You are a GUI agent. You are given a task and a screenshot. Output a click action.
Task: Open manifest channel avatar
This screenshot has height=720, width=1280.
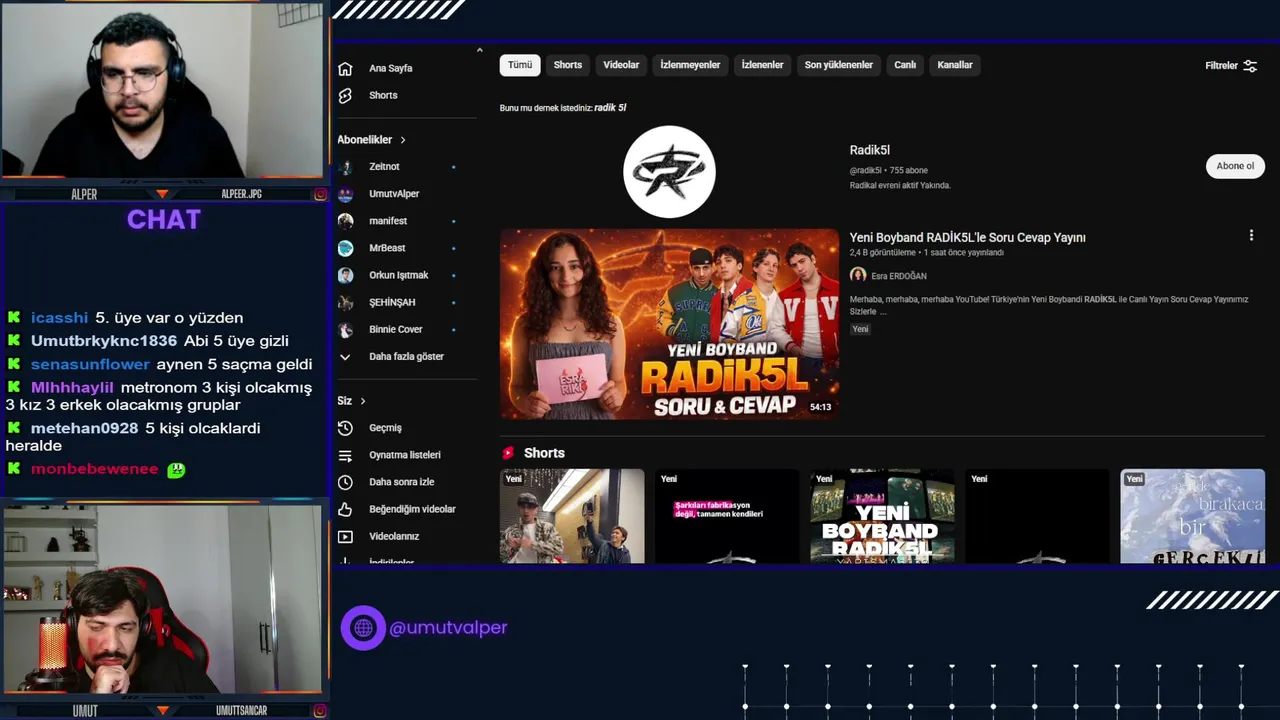pos(345,221)
